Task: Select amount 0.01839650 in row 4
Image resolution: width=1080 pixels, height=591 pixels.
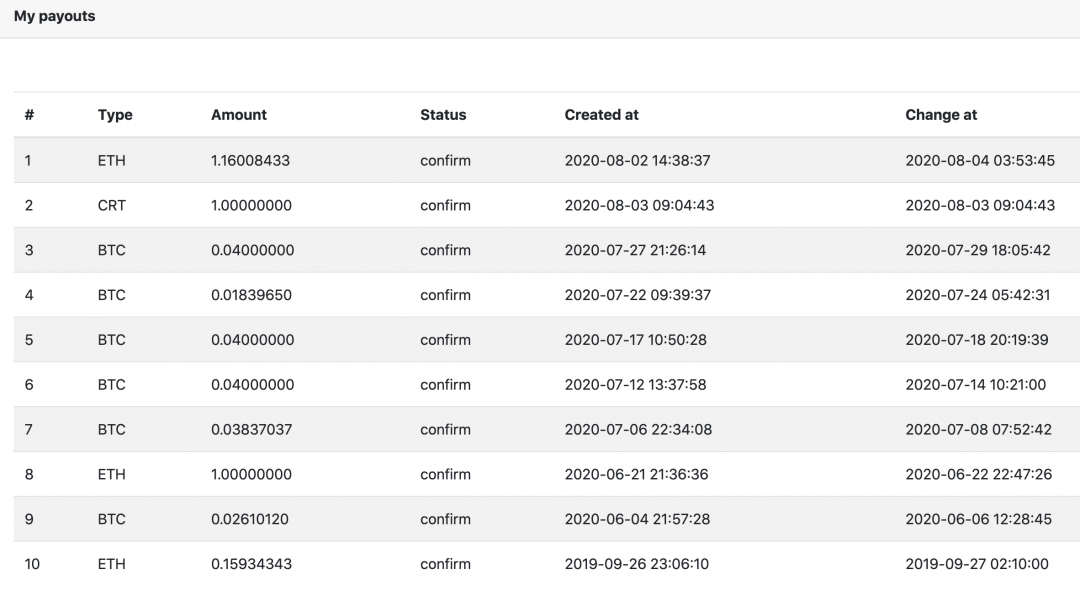Action: (251, 295)
